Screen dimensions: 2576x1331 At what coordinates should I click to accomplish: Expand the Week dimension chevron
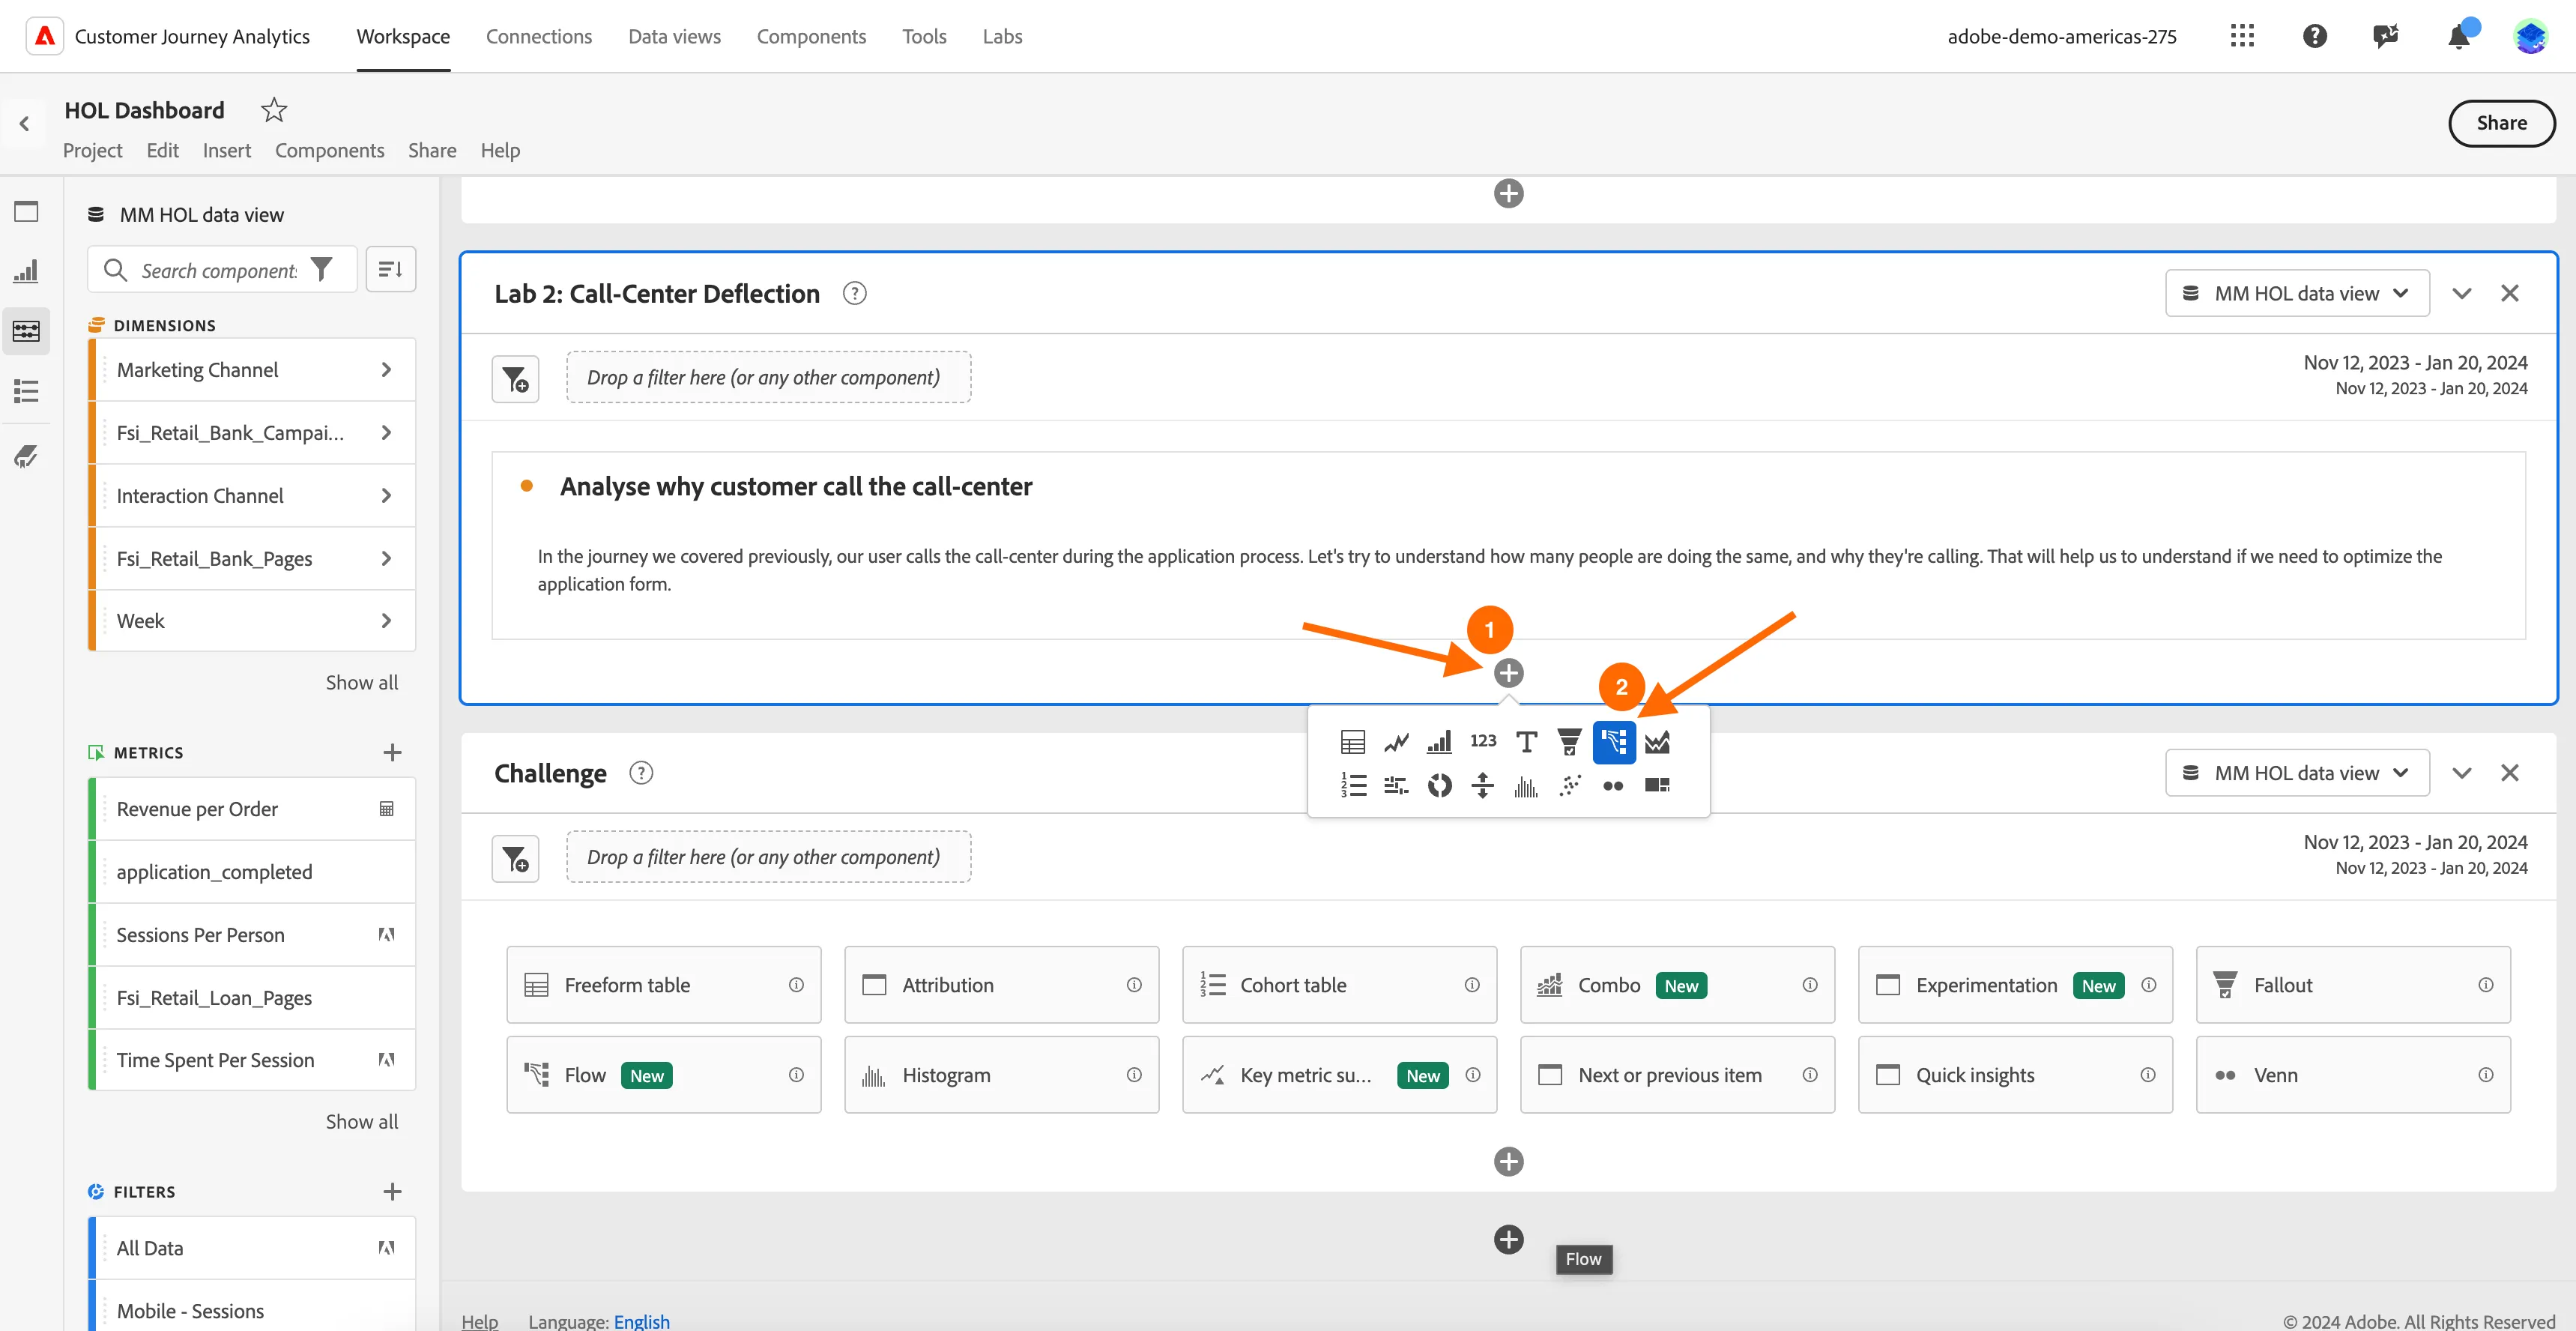click(x=386, y=621)
